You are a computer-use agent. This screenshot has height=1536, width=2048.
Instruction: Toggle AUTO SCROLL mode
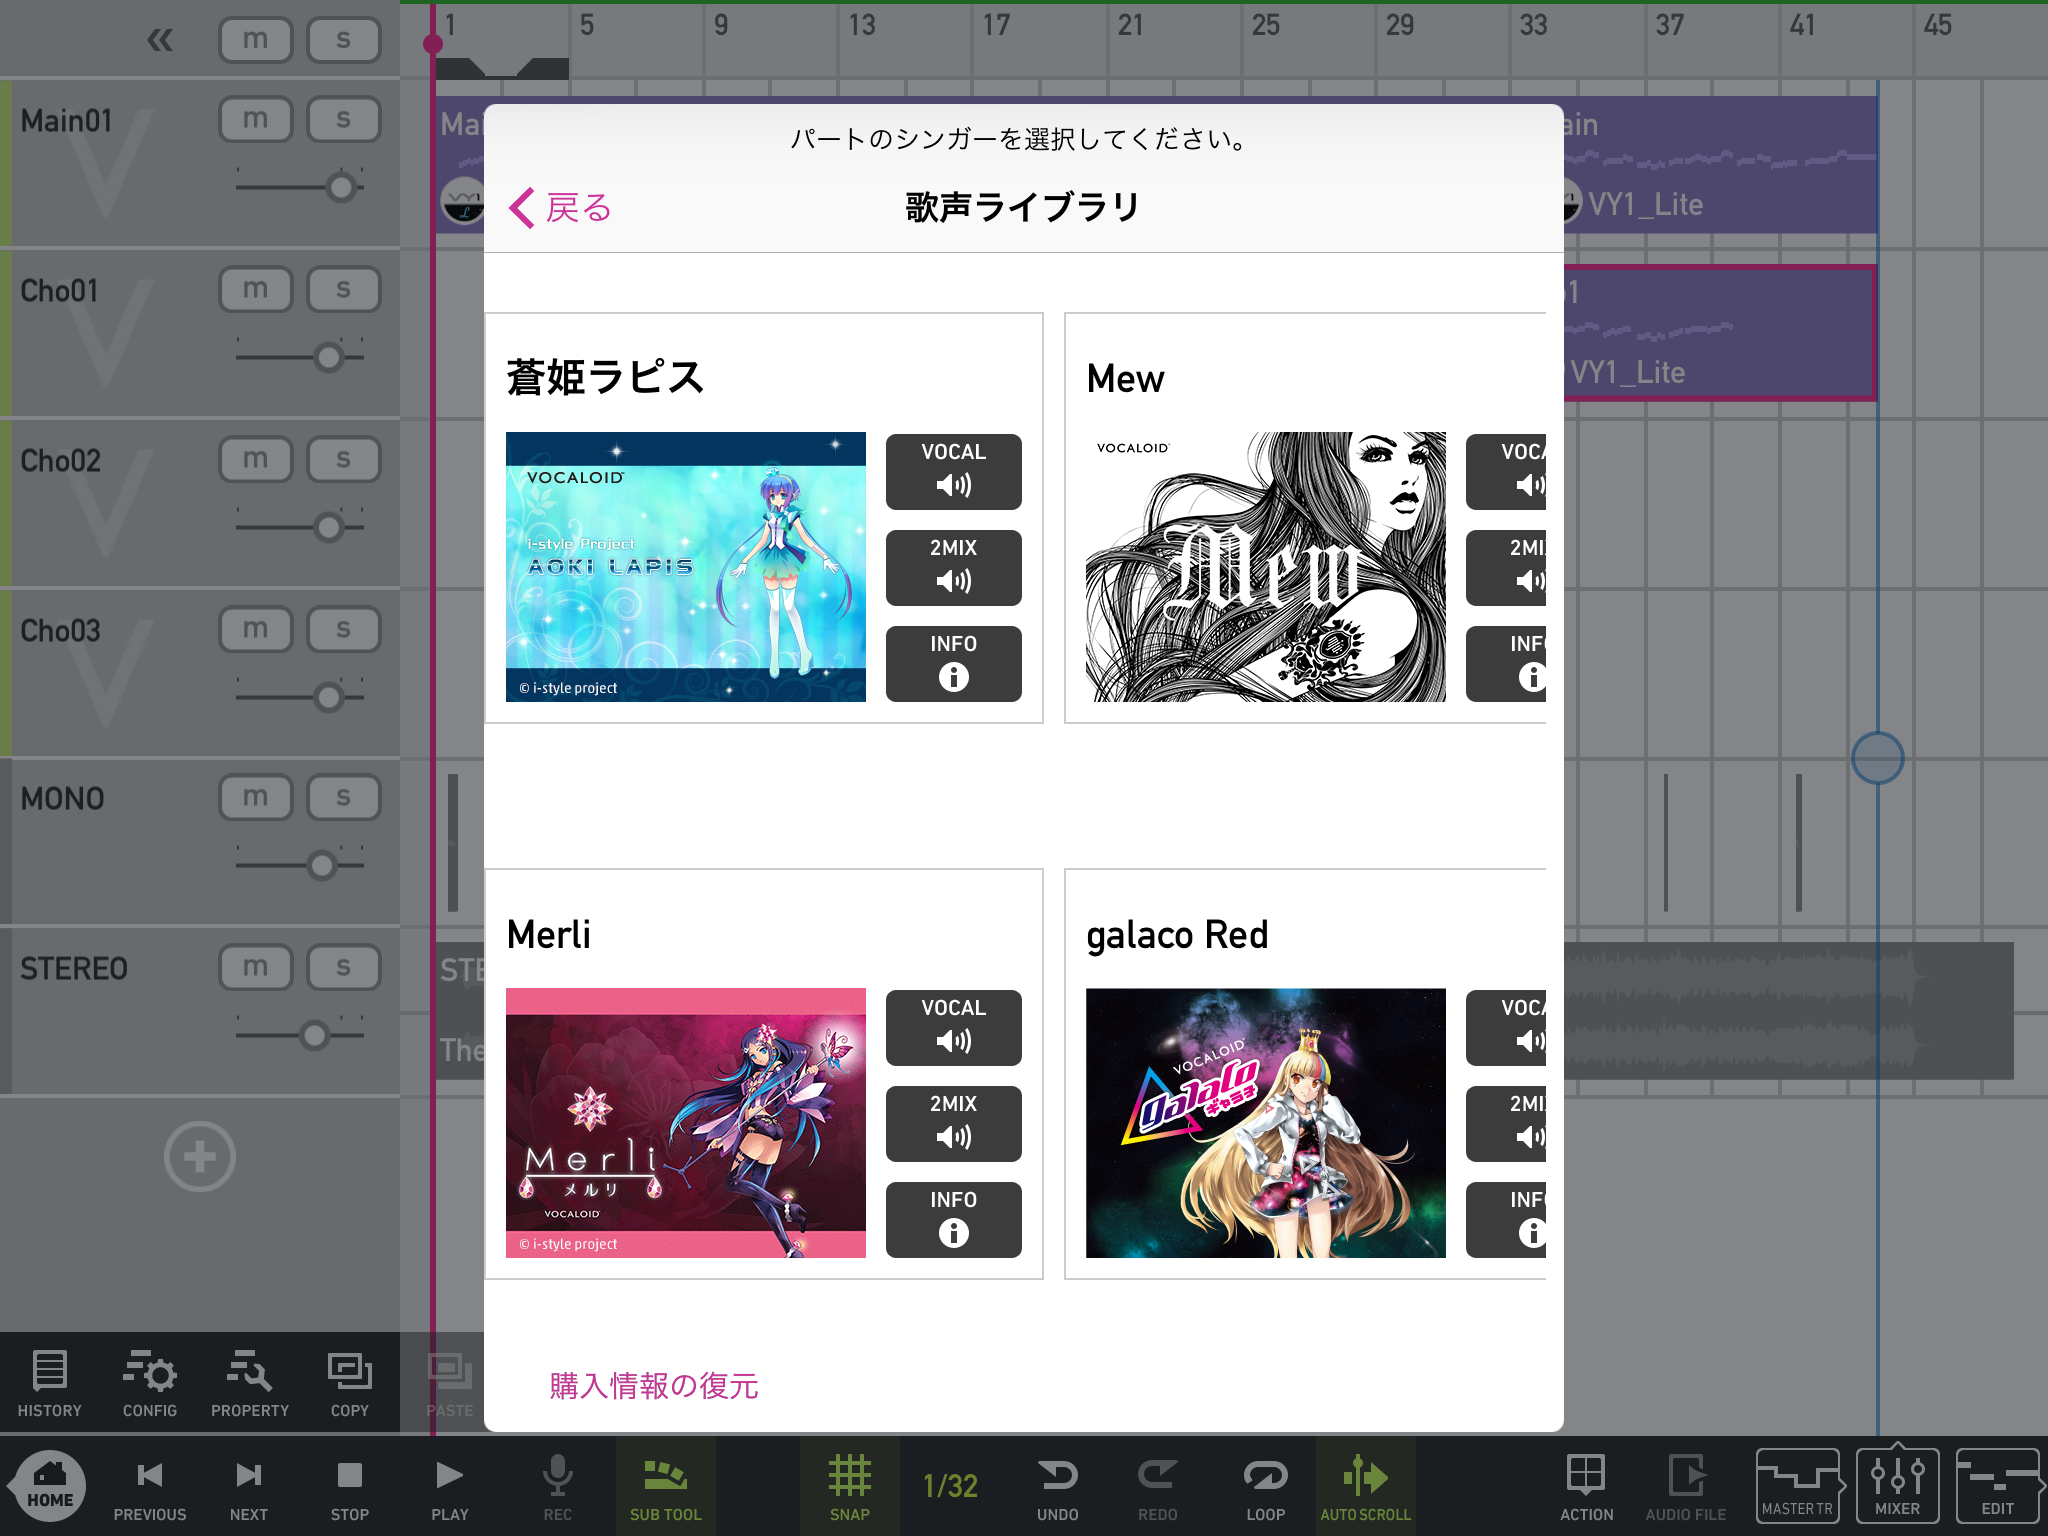[x=1366, y=1488]
